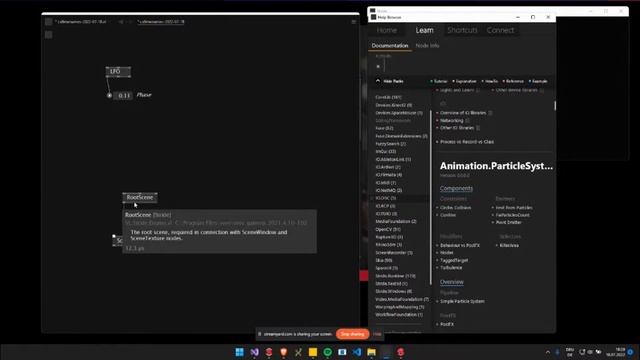640x360 pixels.
Task: Select the IO.OSC package
Action: [x=385, y=198]
